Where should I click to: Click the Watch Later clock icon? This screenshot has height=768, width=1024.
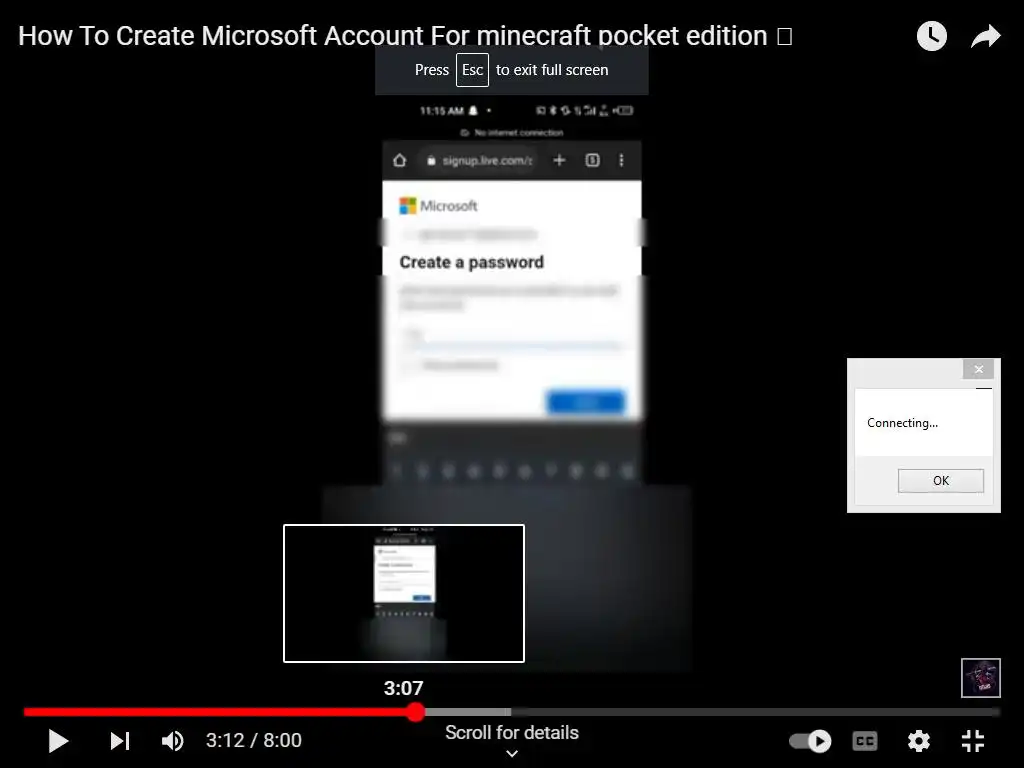931,36
